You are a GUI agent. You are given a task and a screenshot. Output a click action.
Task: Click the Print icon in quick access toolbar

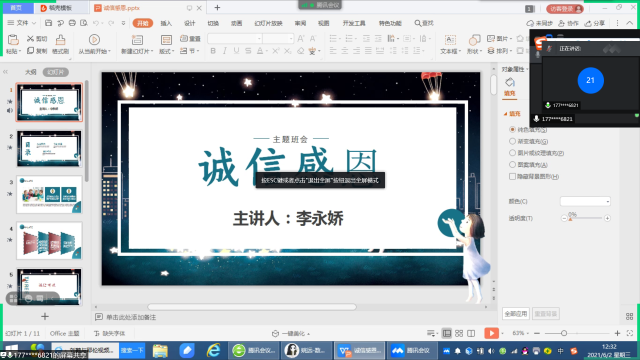(72, 23)
